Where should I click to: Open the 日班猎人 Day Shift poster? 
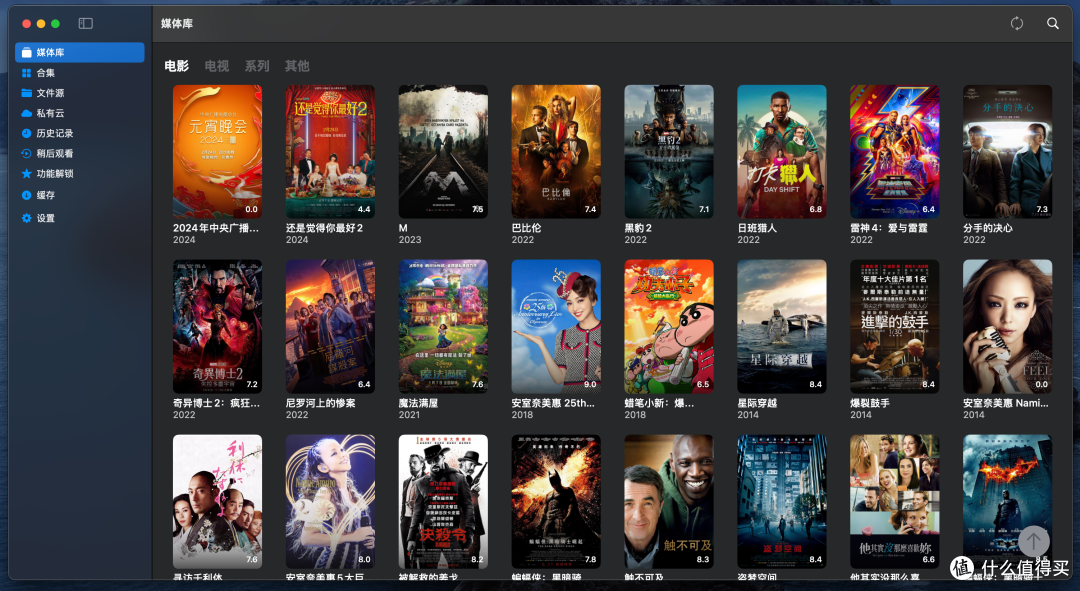(781, 152)
